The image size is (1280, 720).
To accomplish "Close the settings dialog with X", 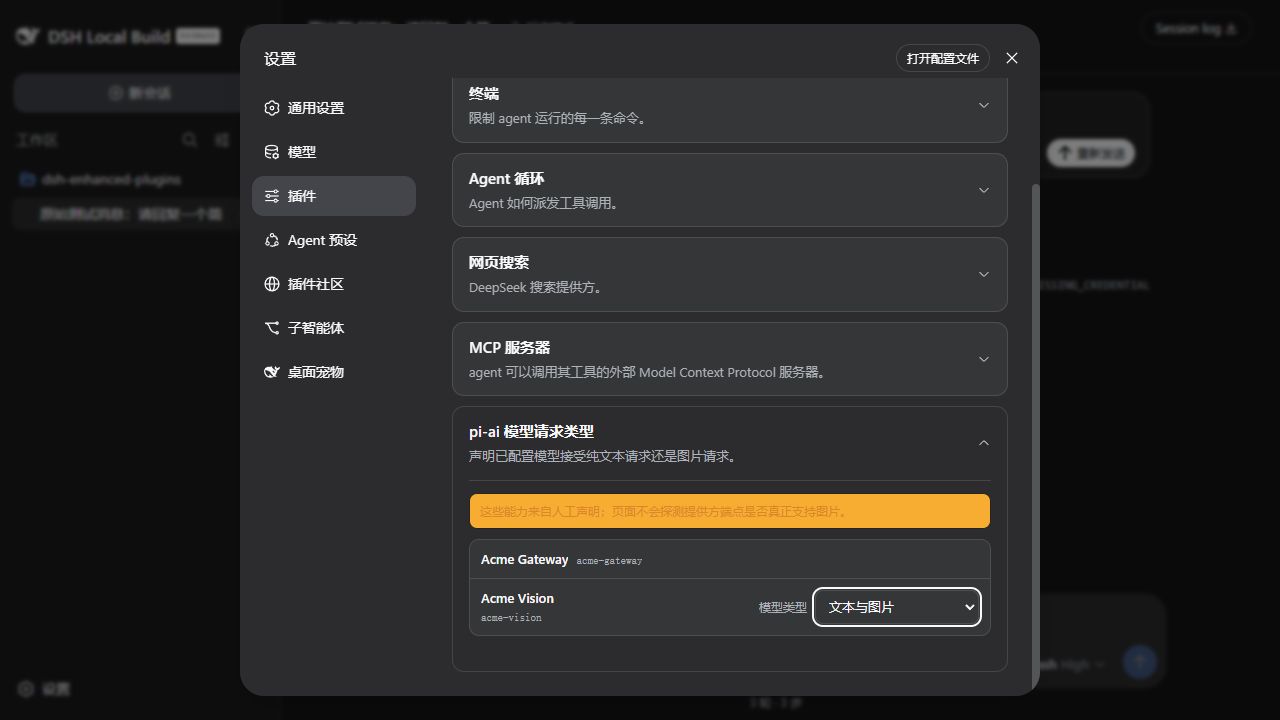I will click(x=1012, y=58).
